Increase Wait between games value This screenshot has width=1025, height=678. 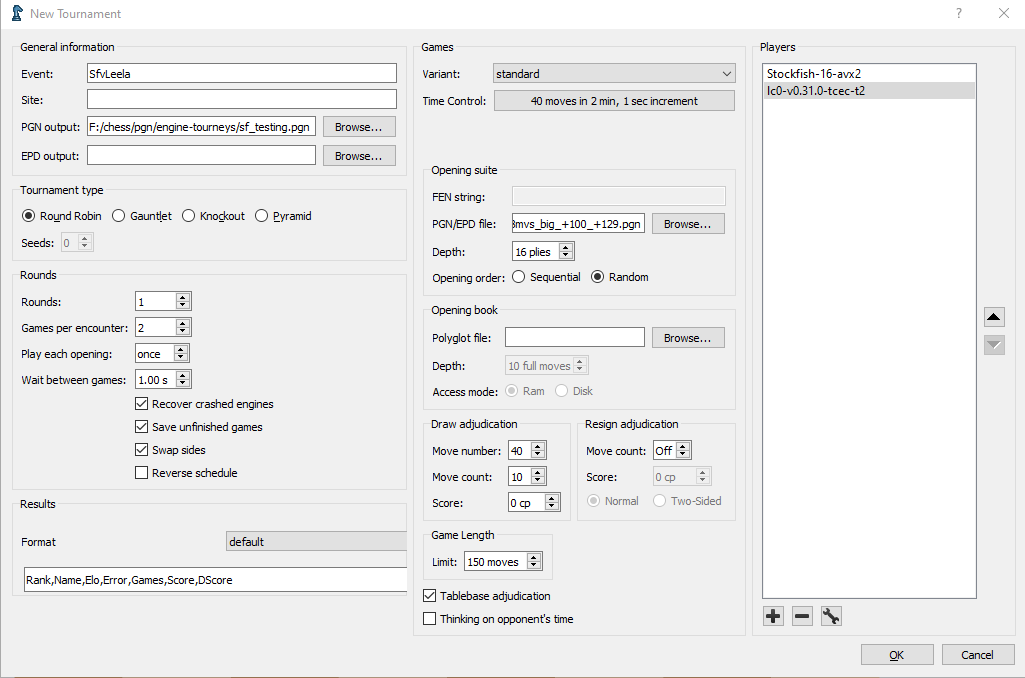183,376
